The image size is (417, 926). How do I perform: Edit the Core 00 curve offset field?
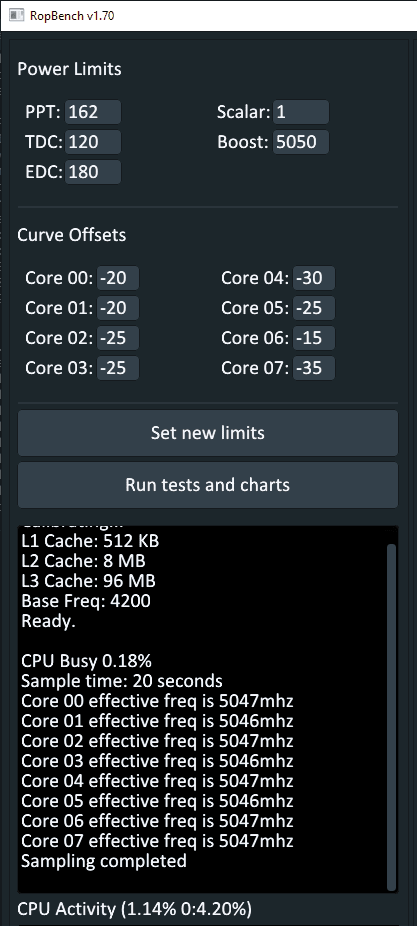(118, 278)
